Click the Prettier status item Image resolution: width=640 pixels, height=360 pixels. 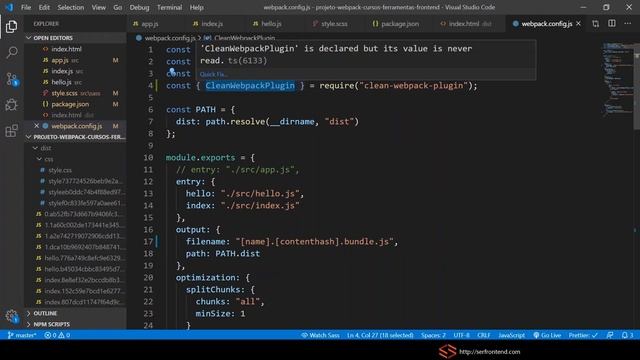tap(583, 335)
